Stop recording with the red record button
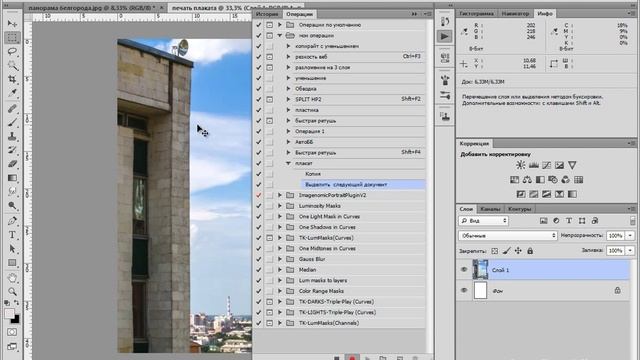Viewport: 640px width, 360px height. (352, 358)
